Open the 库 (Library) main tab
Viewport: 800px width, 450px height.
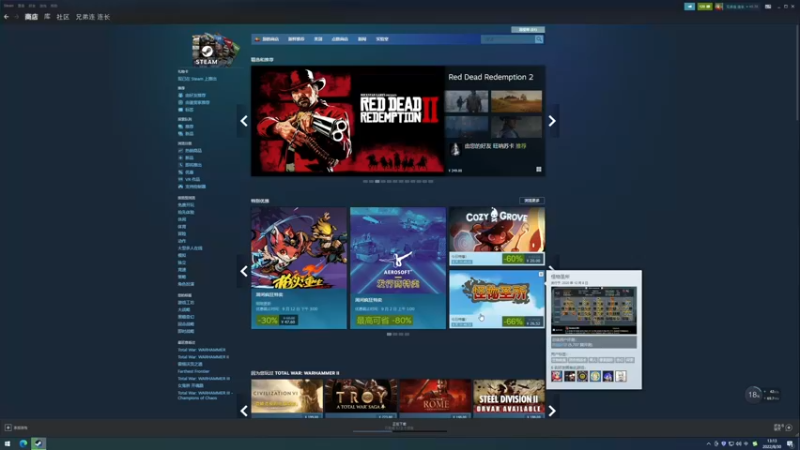(47, 17)
